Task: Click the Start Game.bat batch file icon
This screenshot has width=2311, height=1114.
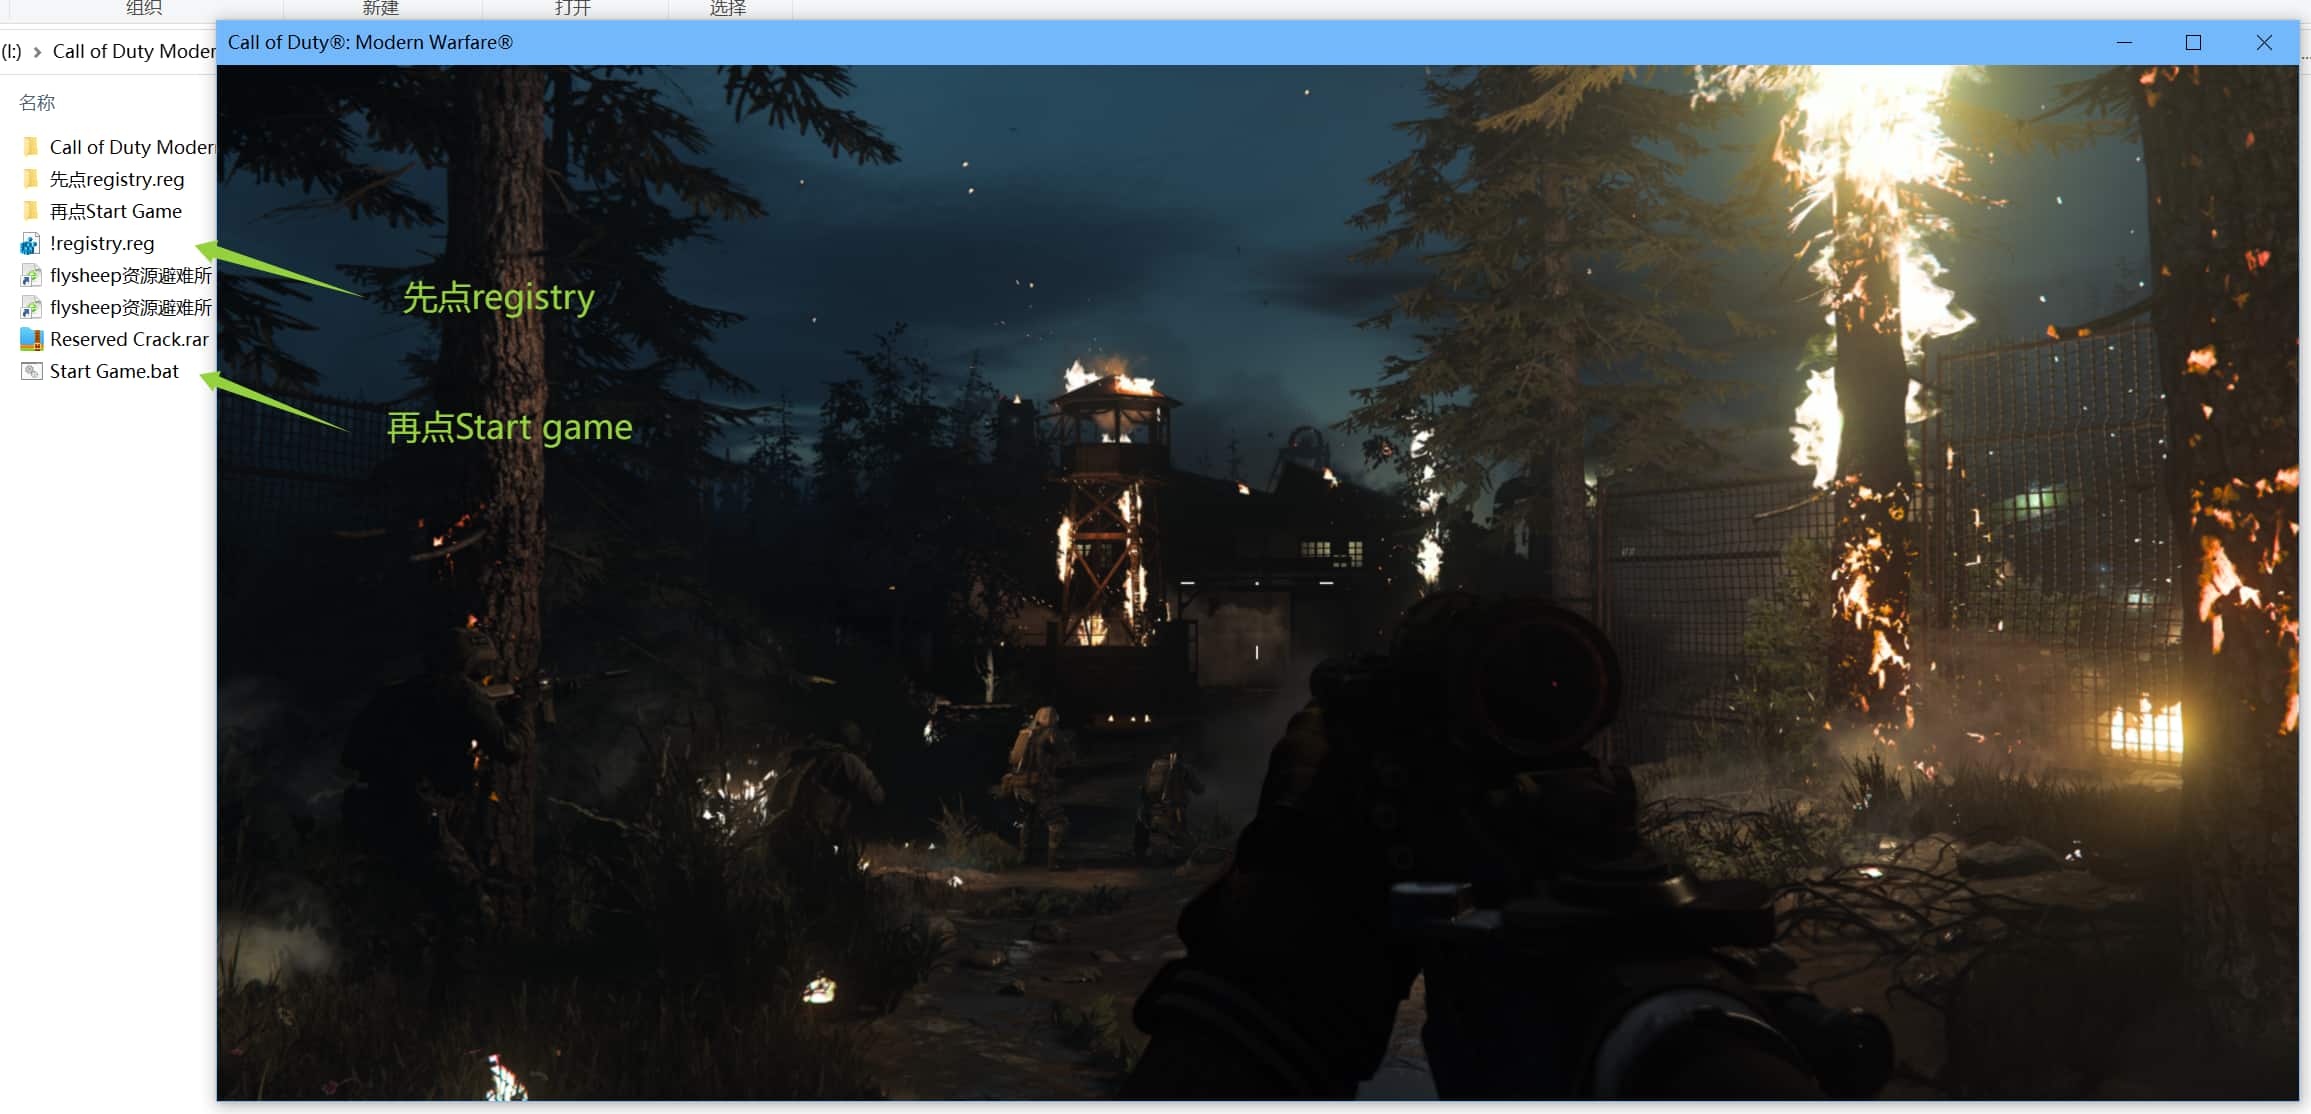Action: [31, 371]
